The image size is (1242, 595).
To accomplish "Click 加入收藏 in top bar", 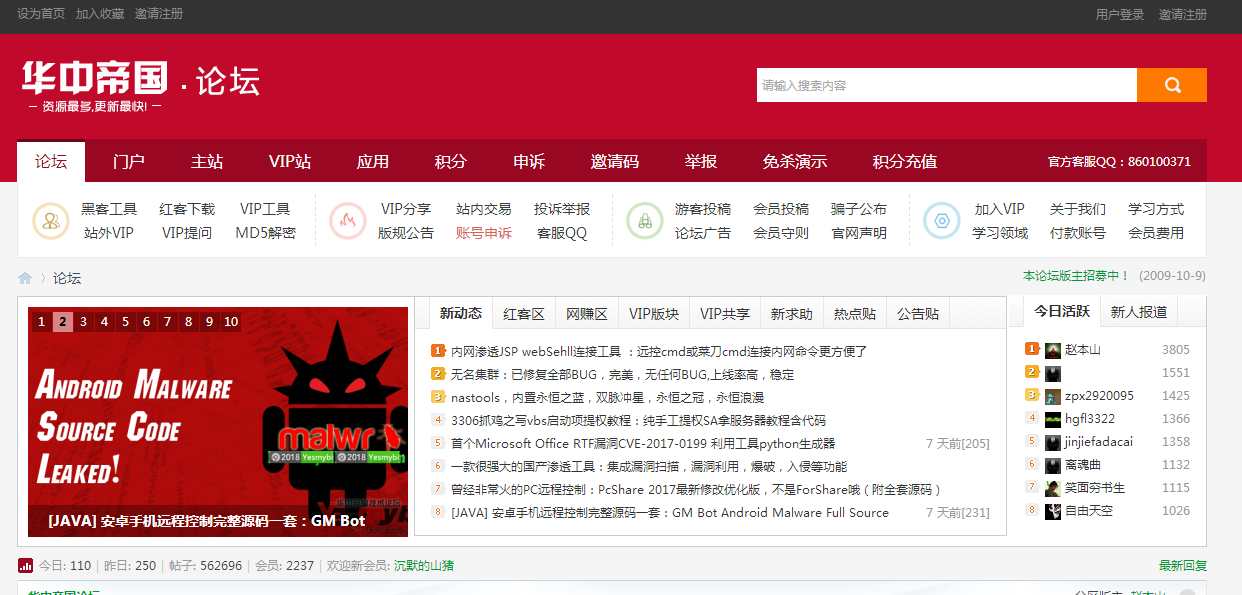I will pyautogui.click(x=100, y=14).
